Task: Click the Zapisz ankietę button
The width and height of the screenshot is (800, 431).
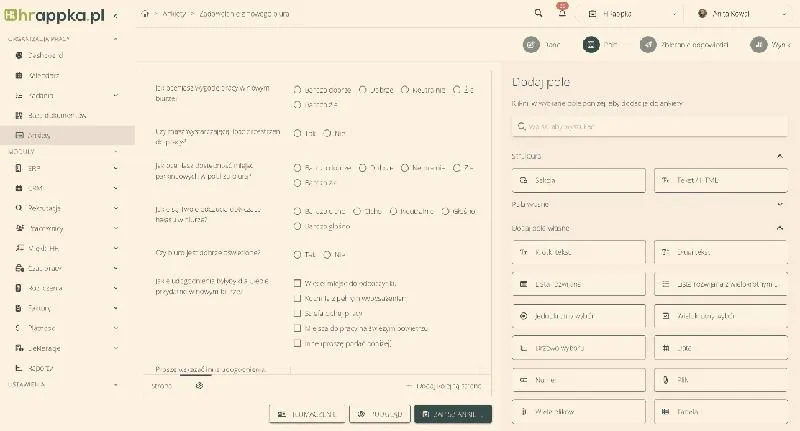Action: (453, 414)
